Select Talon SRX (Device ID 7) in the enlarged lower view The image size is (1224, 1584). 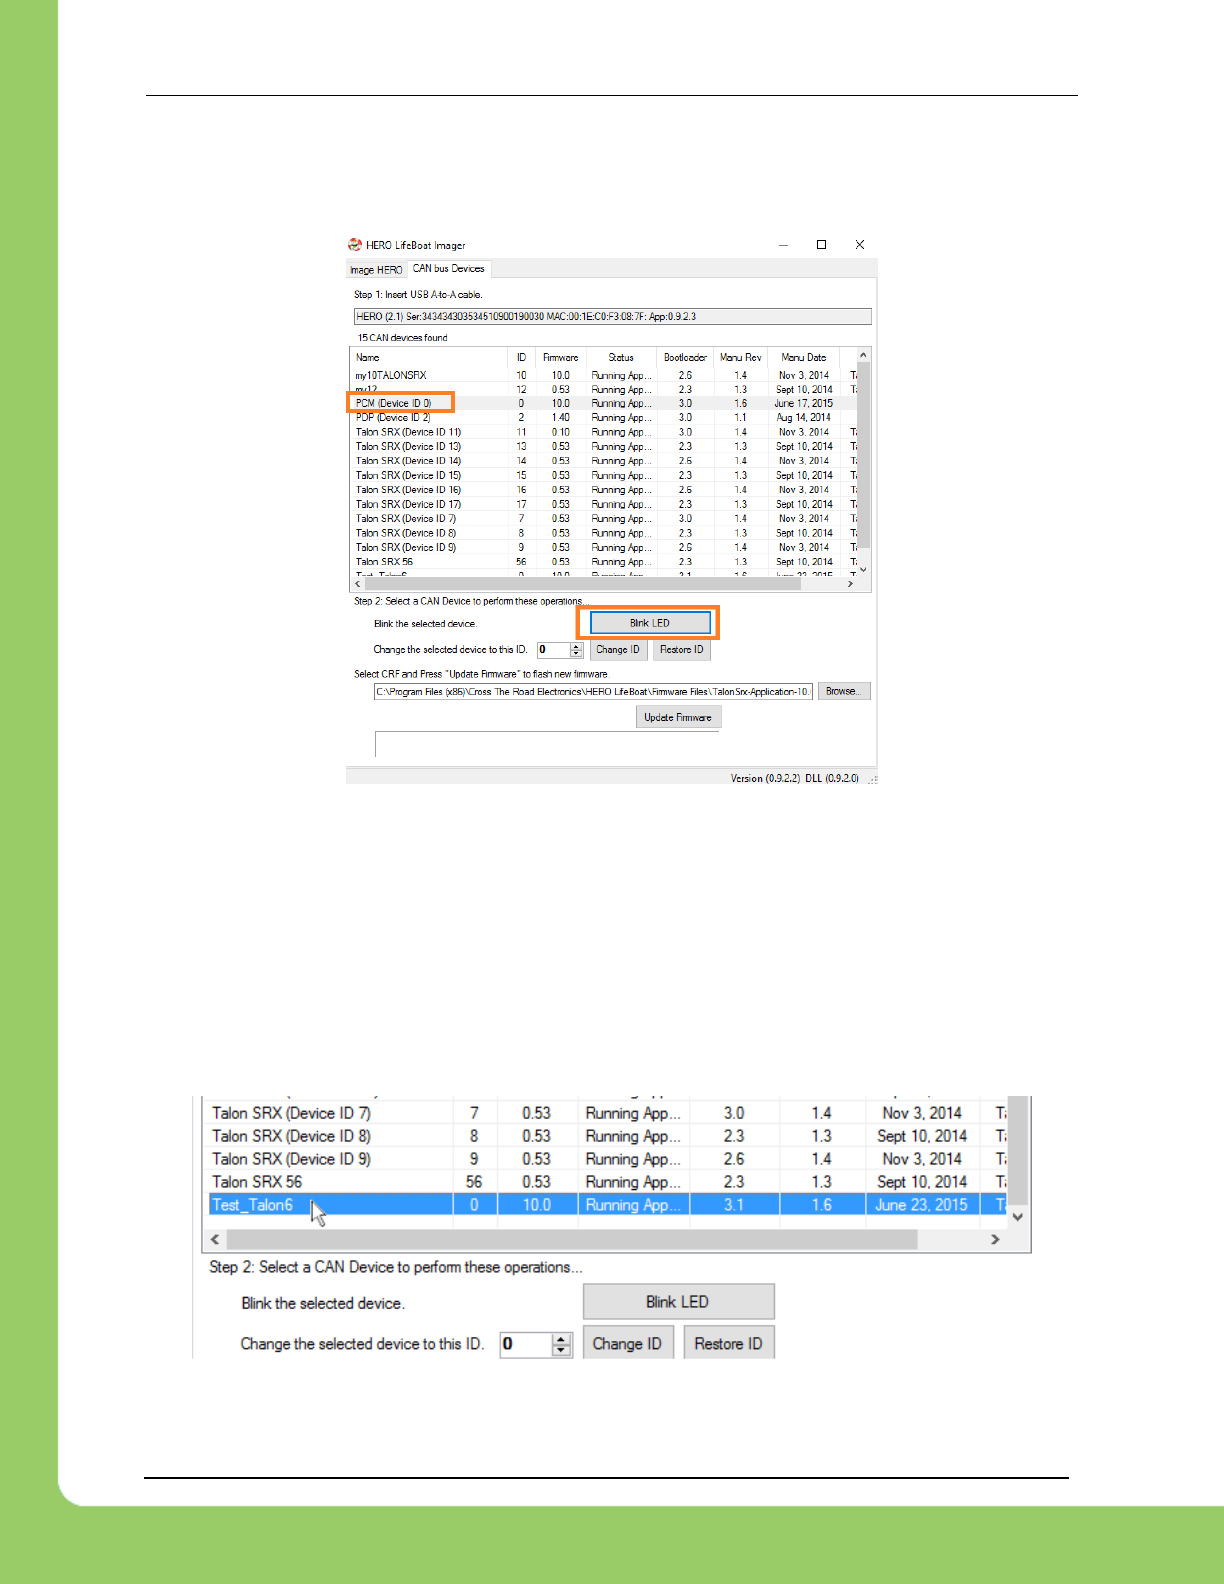click(x=608, y=1113)
